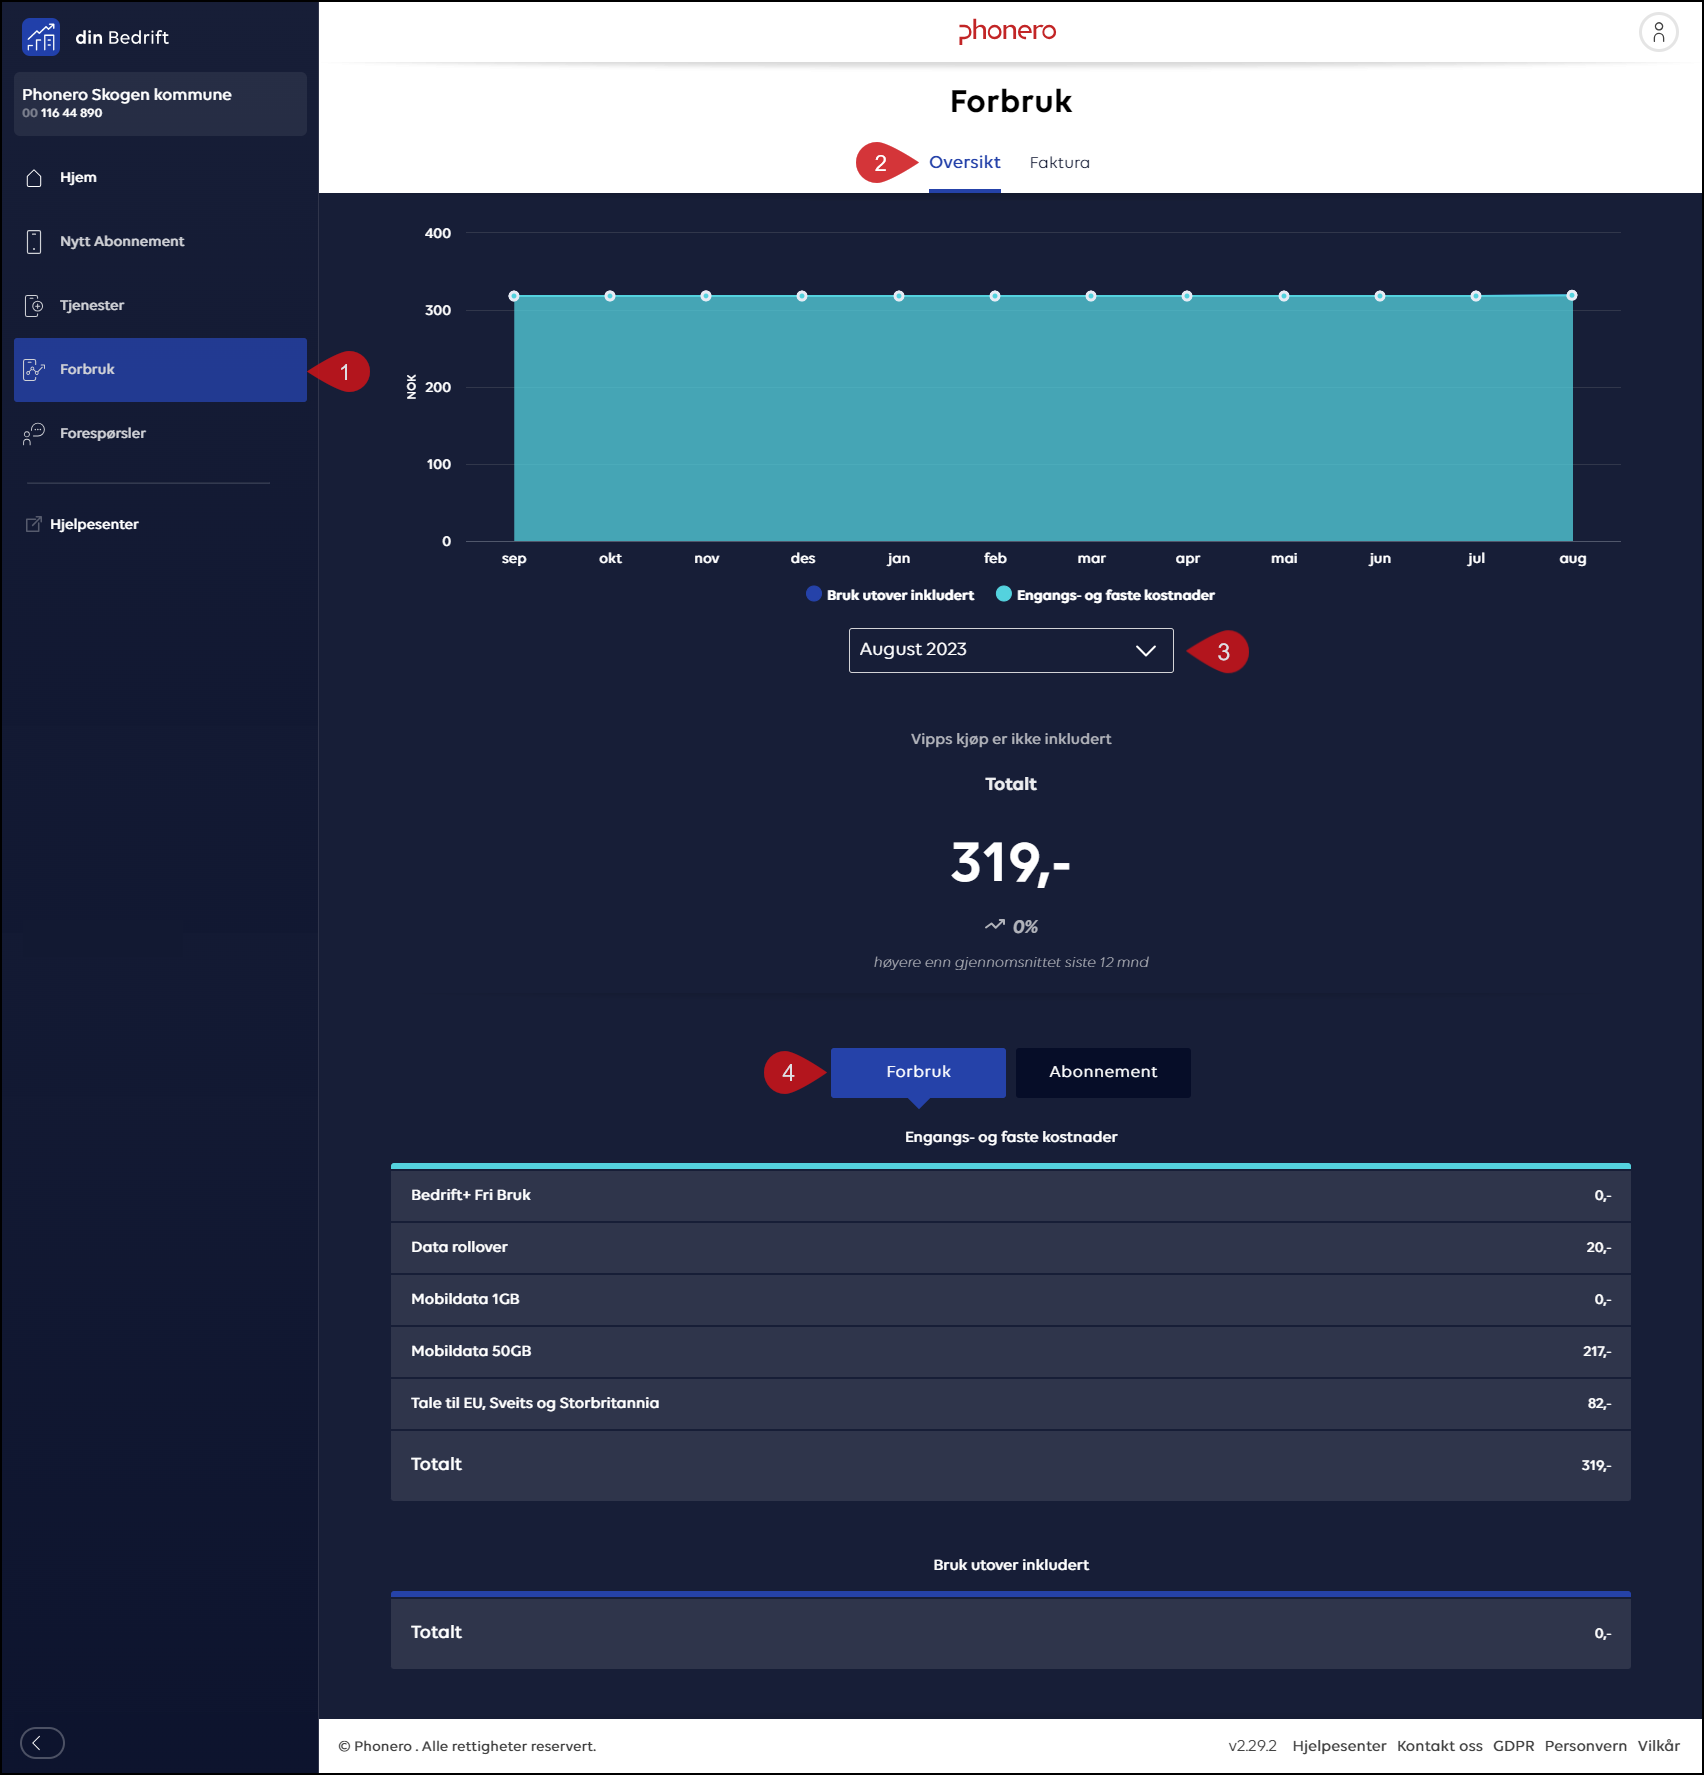The width and height of the screenshot is (1704, 1775).
Task: Click the sep data point on chart
Action: [x=514, y=296]
